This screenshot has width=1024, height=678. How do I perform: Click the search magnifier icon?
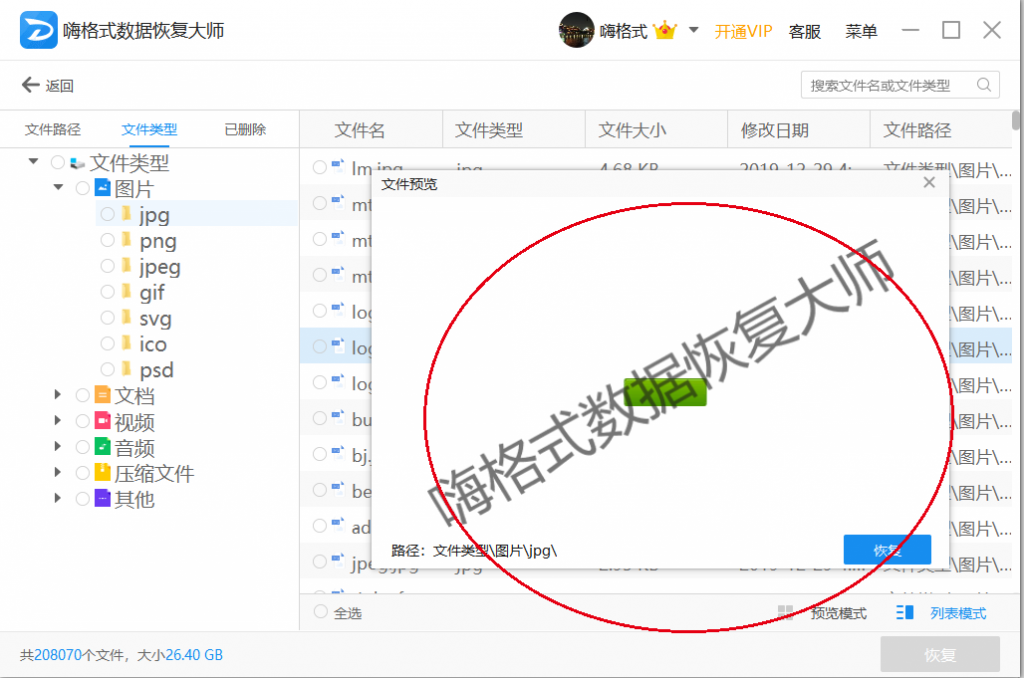tap(984, 85)
